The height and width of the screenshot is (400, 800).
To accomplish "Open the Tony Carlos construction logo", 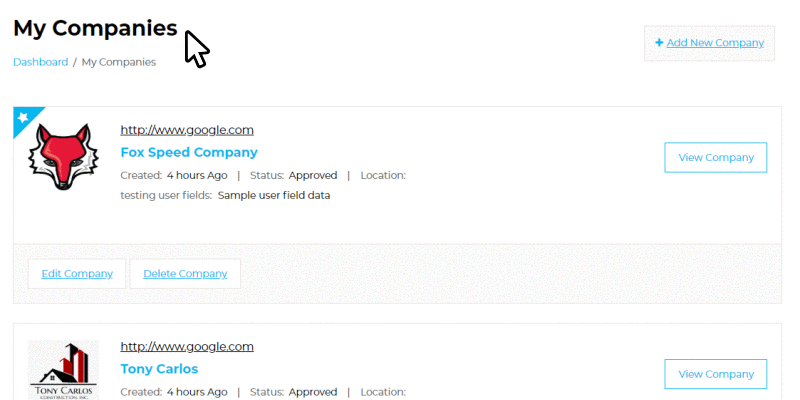I will (x=63, y=370).
